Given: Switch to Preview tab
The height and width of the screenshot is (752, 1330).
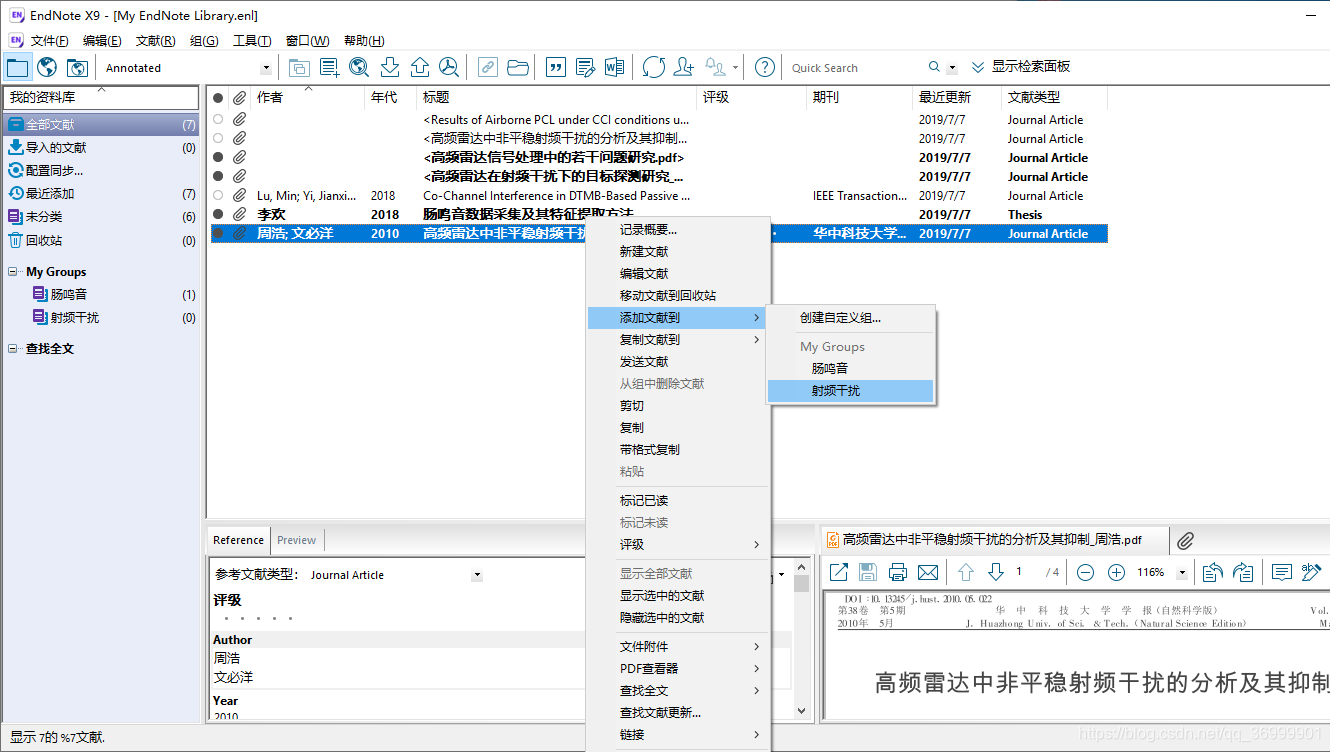Looking at the screenshot, I should [x=297, y=540].
